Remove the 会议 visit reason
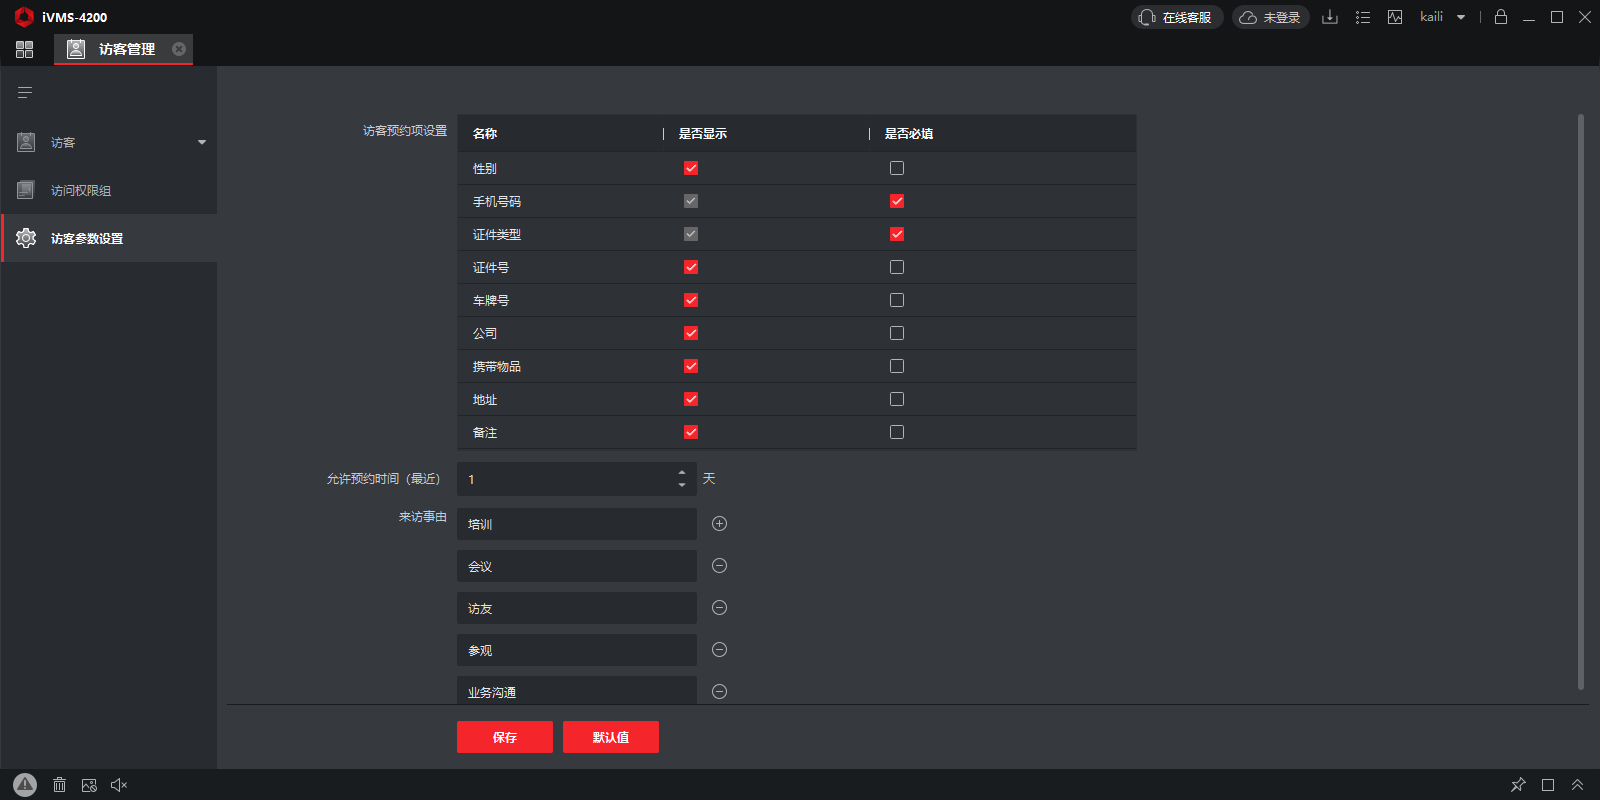 click(719, 566)
